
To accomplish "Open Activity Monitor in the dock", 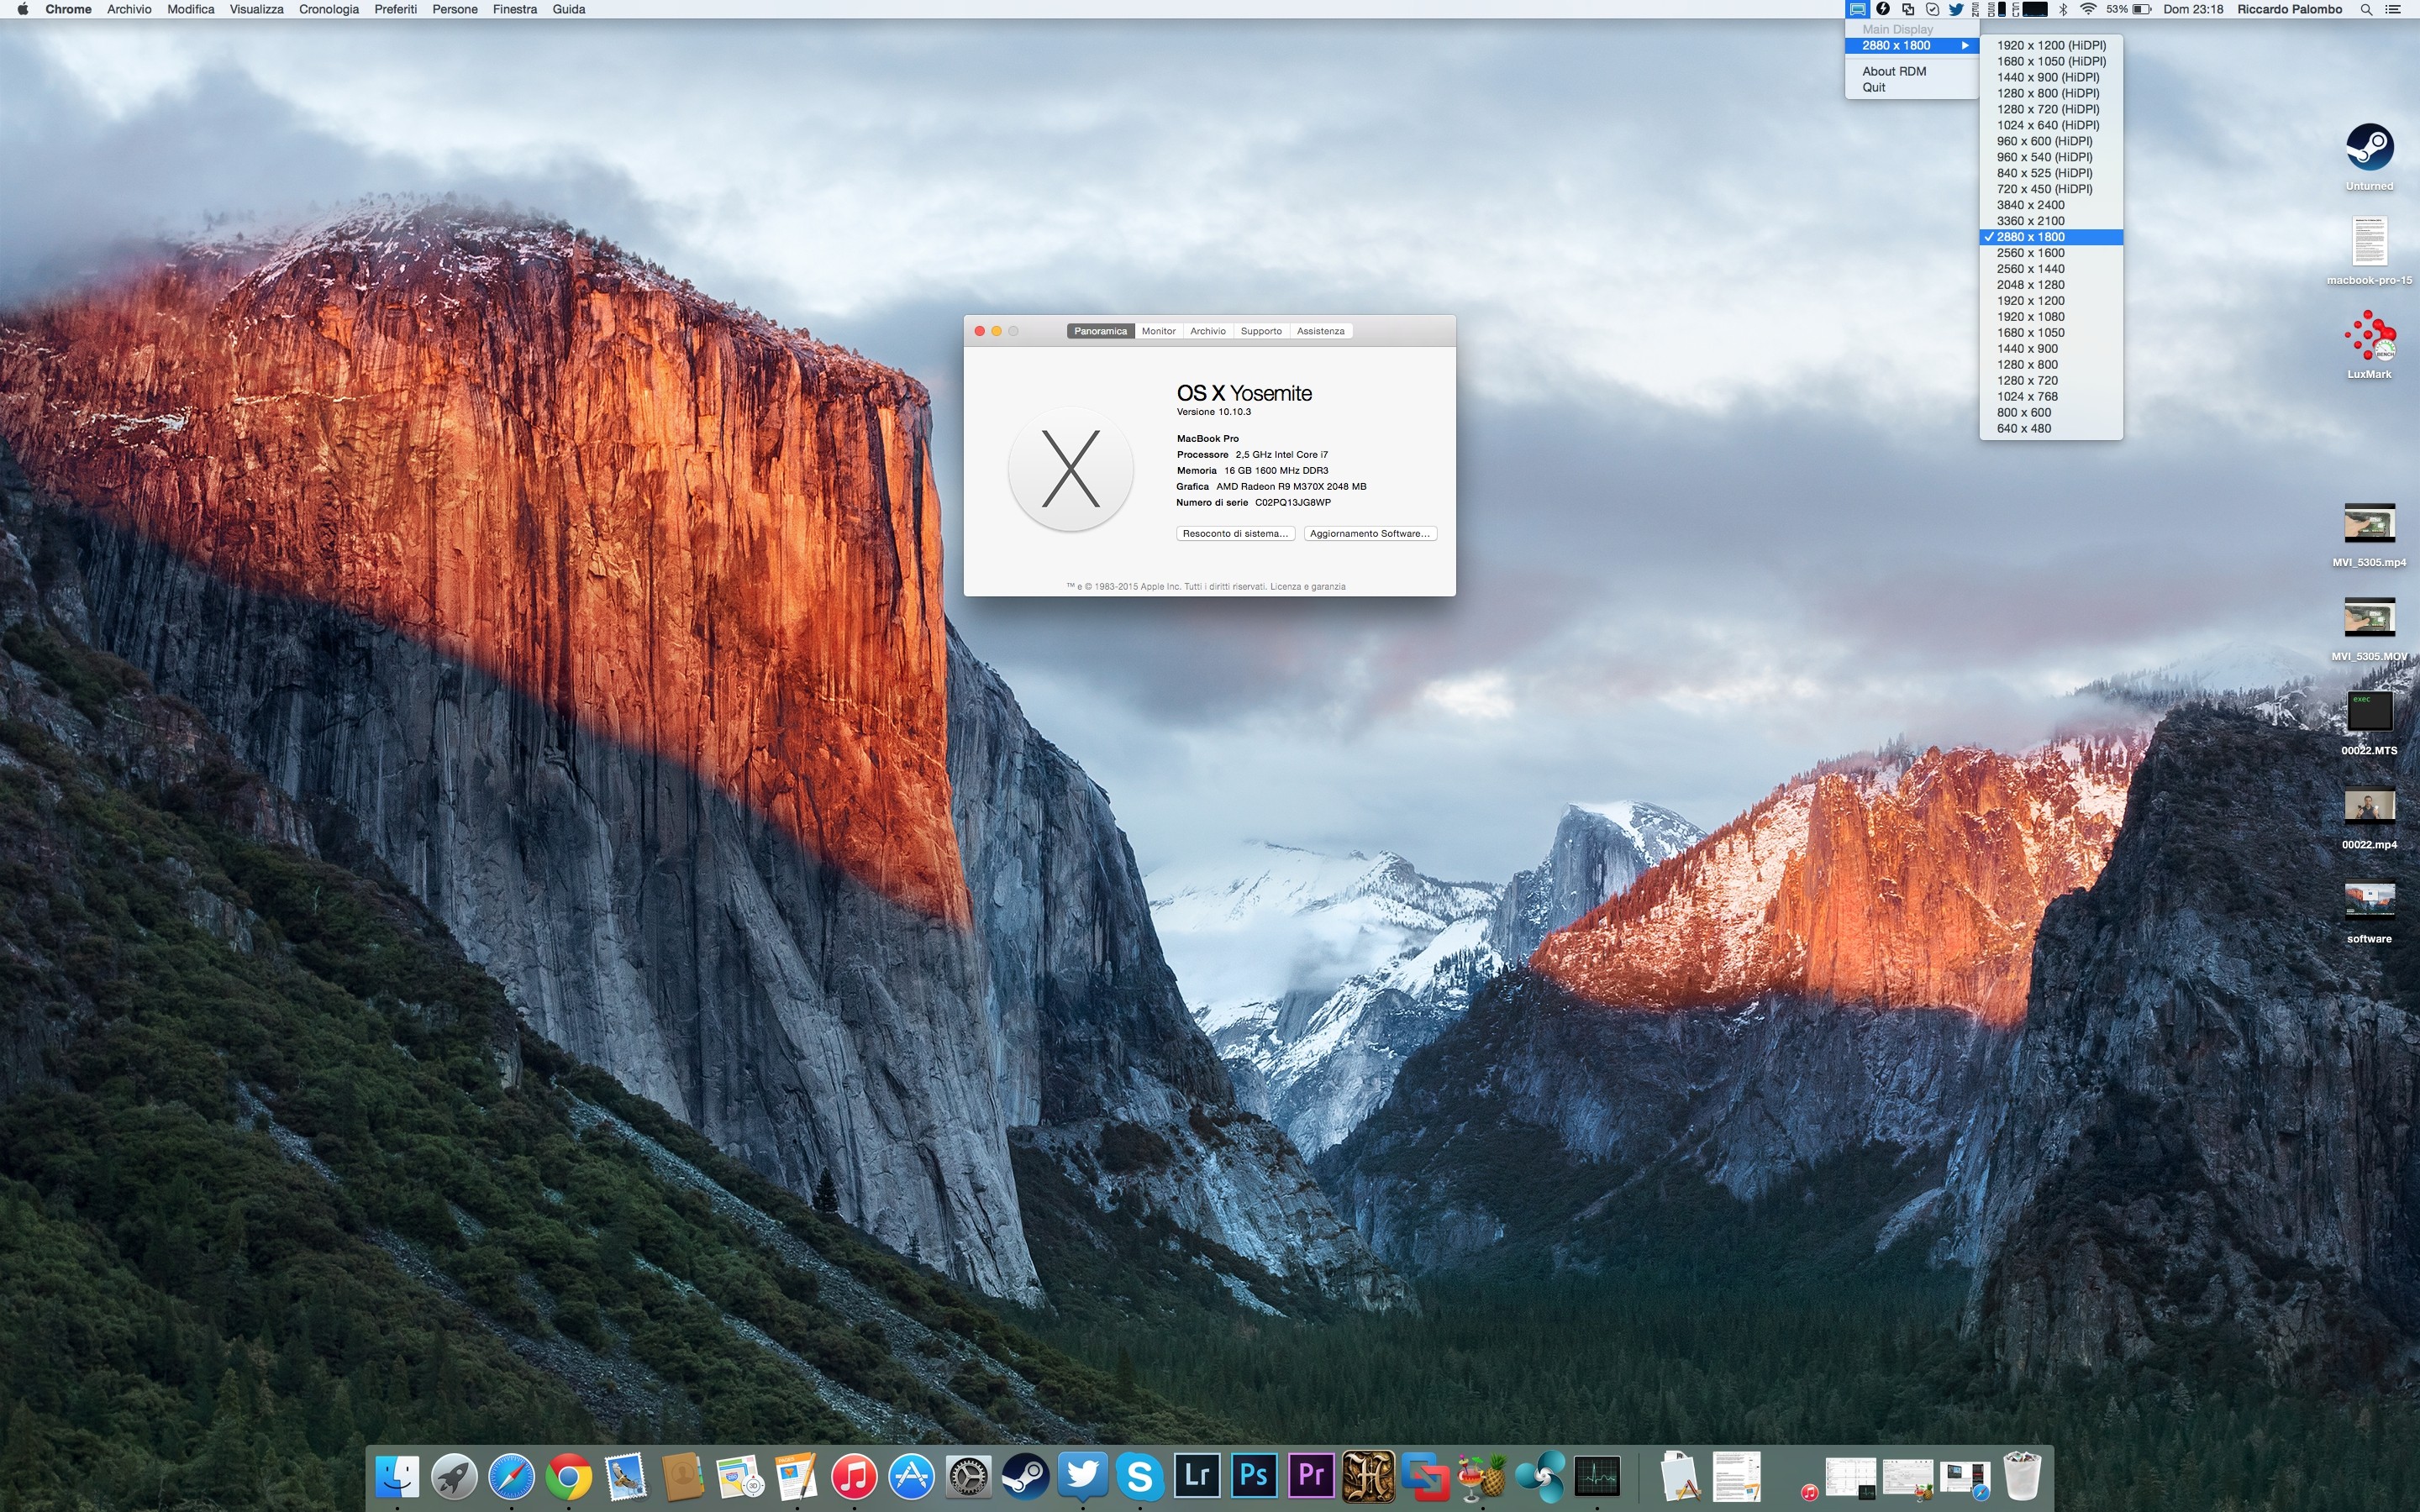I will tap(1597, 1476).
